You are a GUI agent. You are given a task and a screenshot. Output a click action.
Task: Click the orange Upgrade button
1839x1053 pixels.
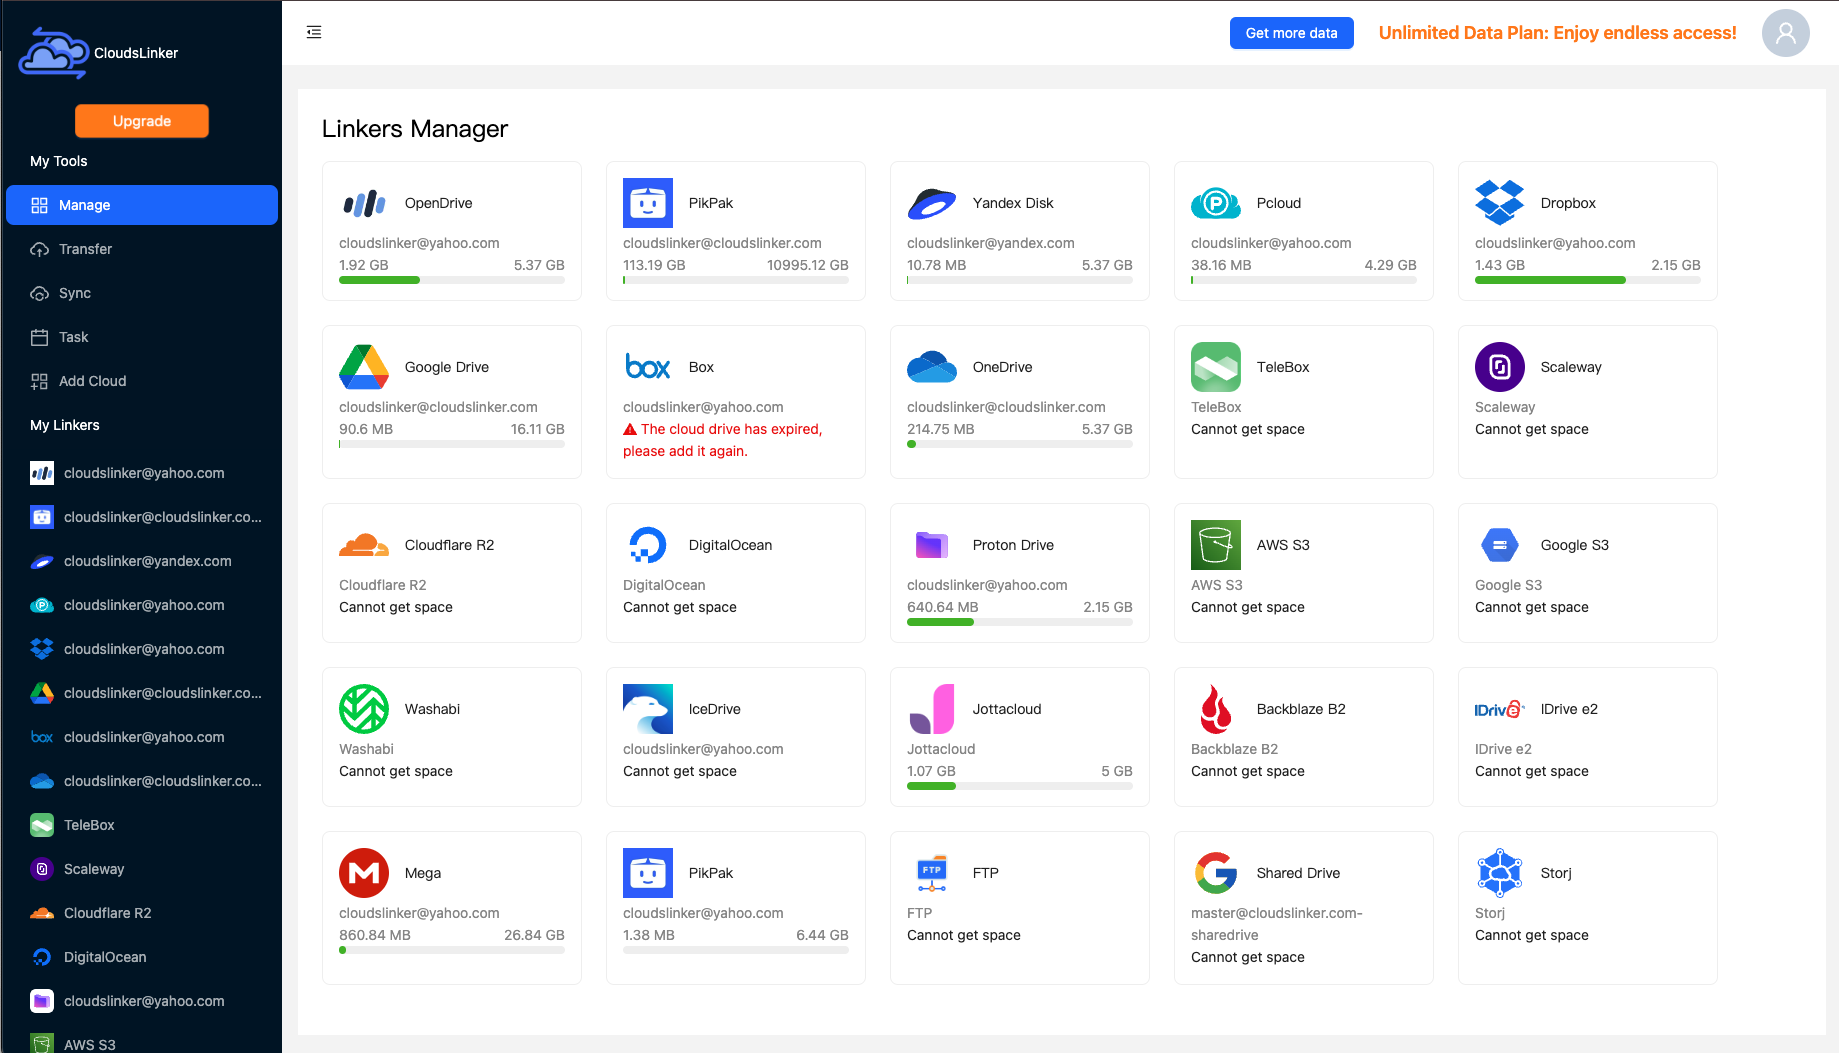point(142,121)
